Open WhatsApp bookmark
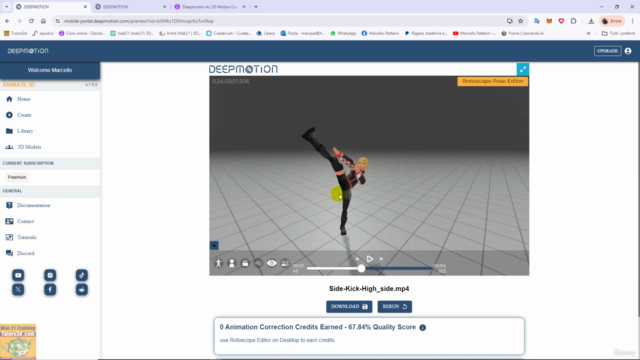This screenshot has width=640, height=360. 343,33
